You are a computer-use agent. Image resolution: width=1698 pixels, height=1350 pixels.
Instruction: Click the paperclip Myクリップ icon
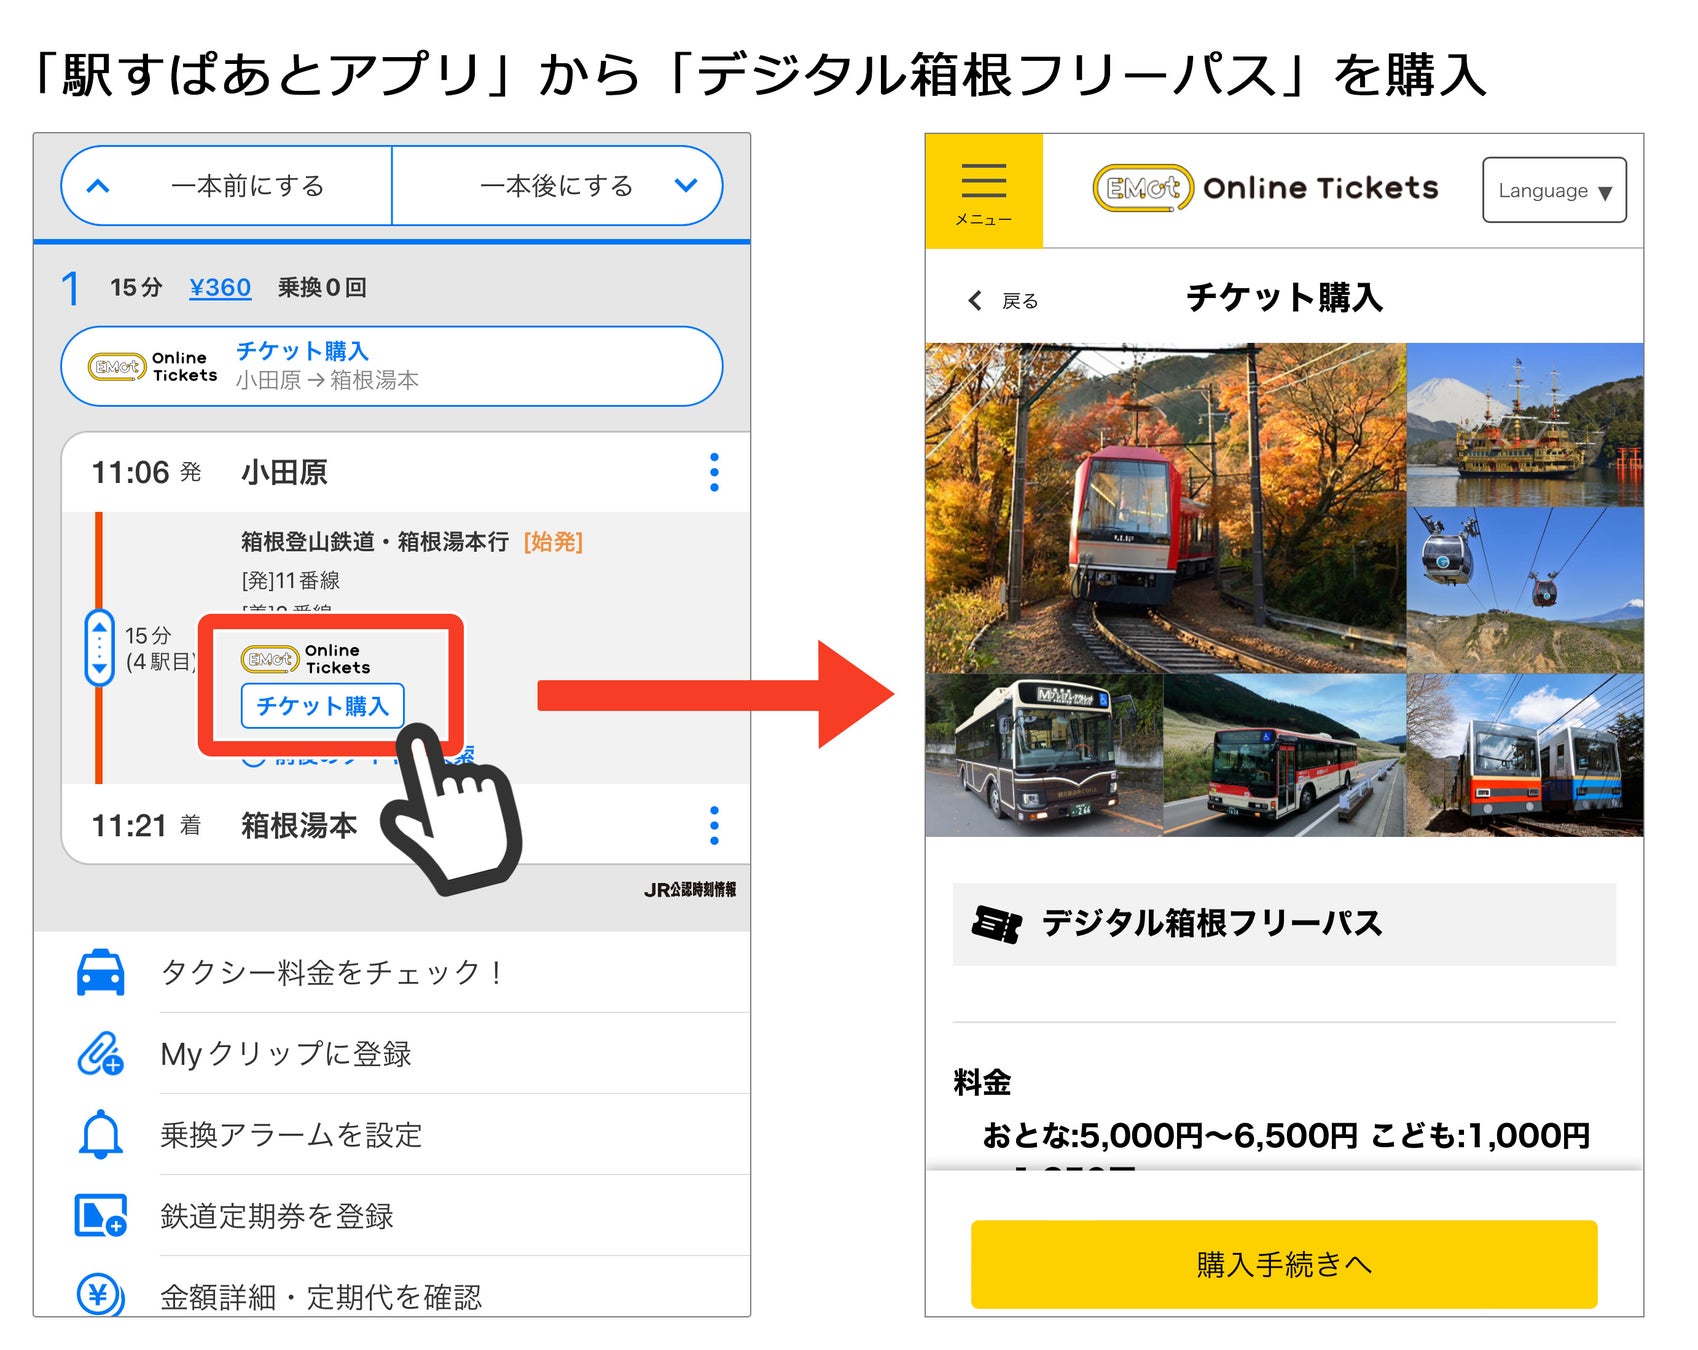[101, 1054]
